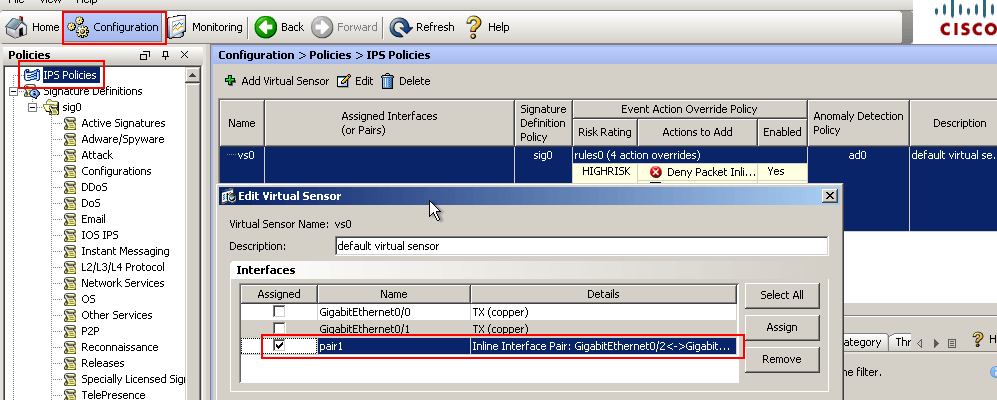Click the Assigned column header in Interfaces

pyautogui.click(x=278, y=294)
